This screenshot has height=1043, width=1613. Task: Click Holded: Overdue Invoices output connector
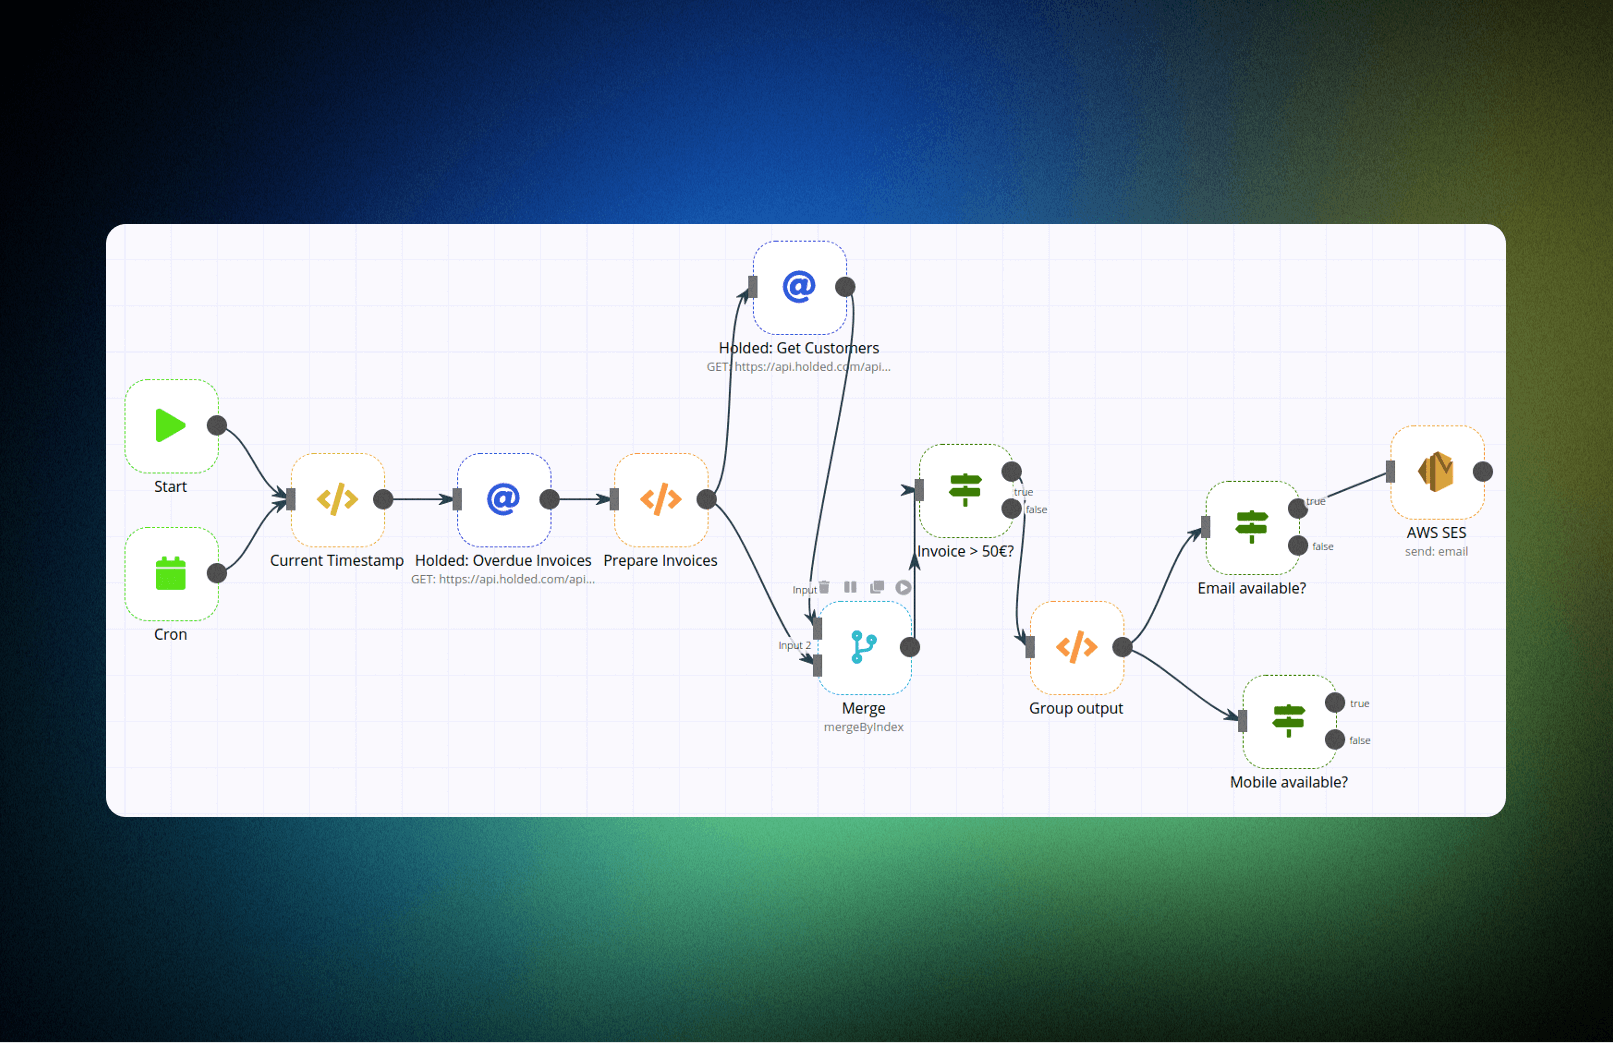point(549,499)
